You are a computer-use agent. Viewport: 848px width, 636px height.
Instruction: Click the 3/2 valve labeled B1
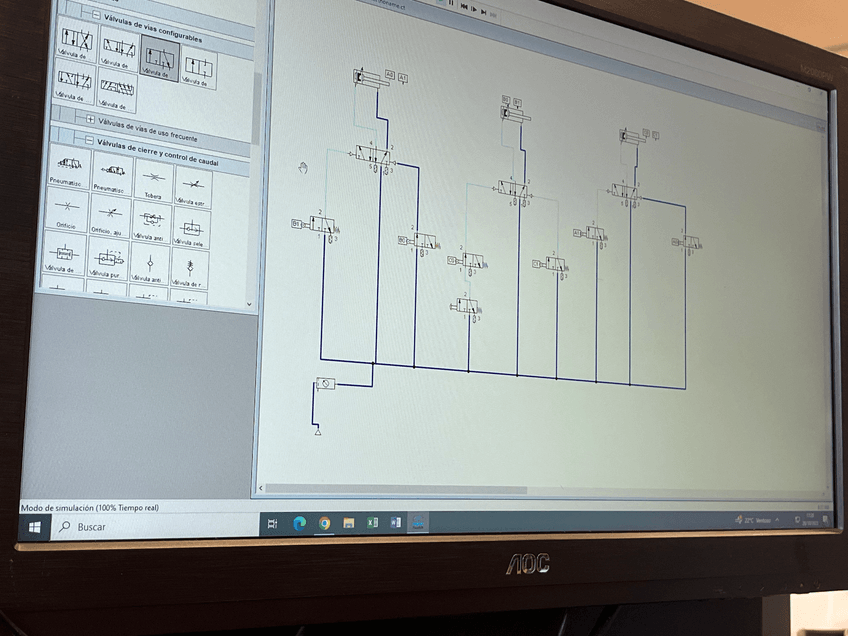tap(317, 224)
